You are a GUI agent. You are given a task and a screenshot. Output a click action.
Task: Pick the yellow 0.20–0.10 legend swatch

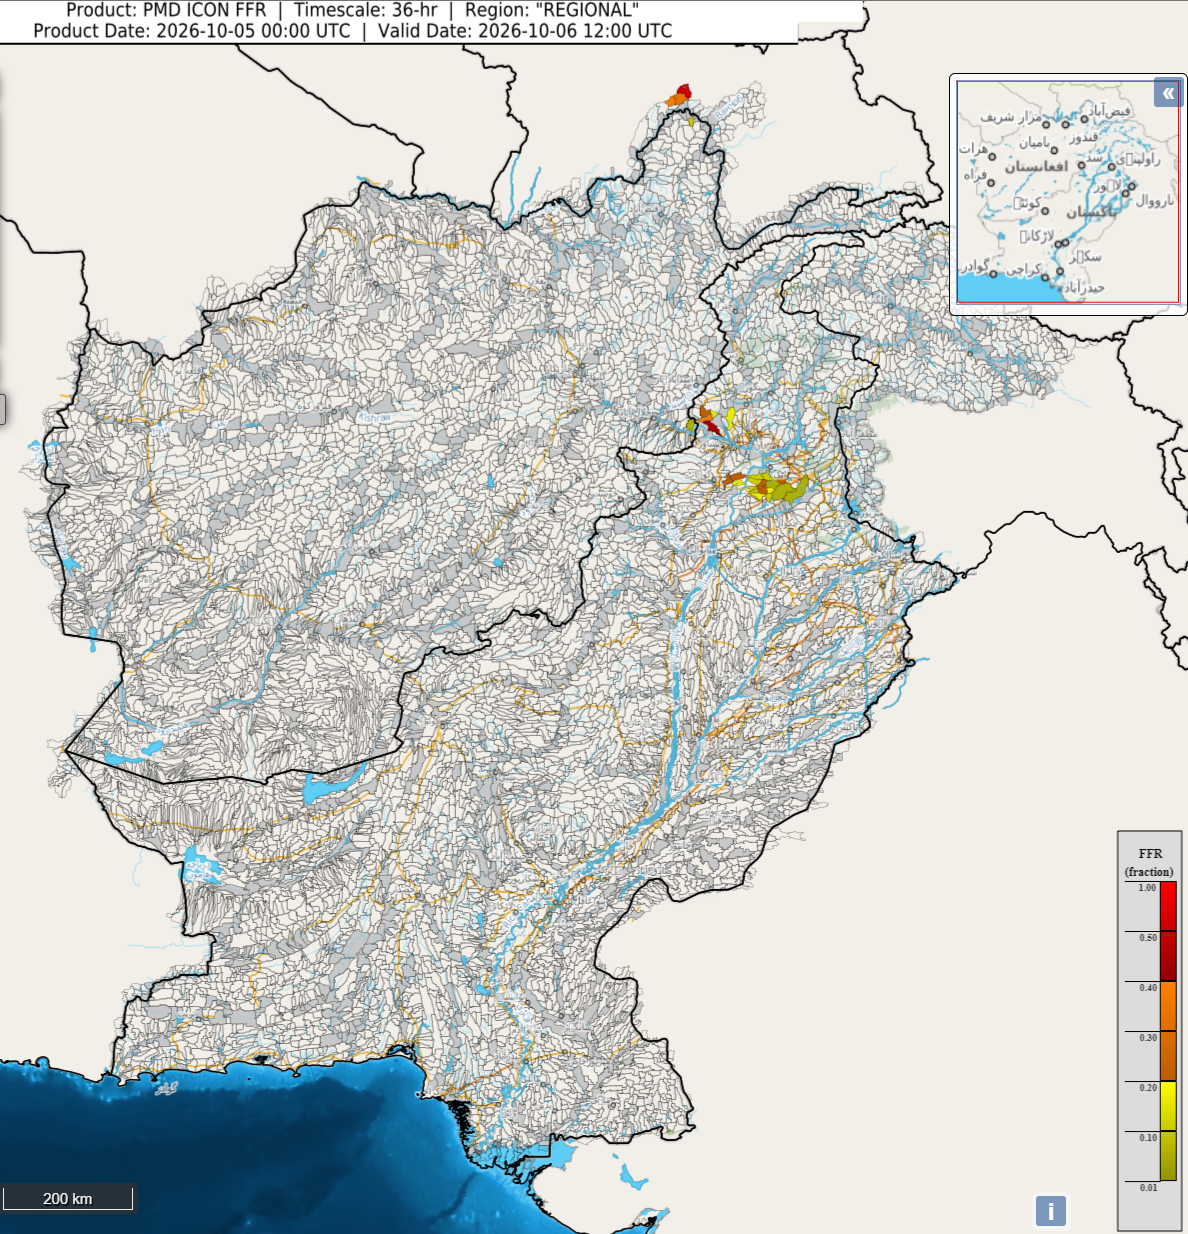(x=1168, y=1107)
